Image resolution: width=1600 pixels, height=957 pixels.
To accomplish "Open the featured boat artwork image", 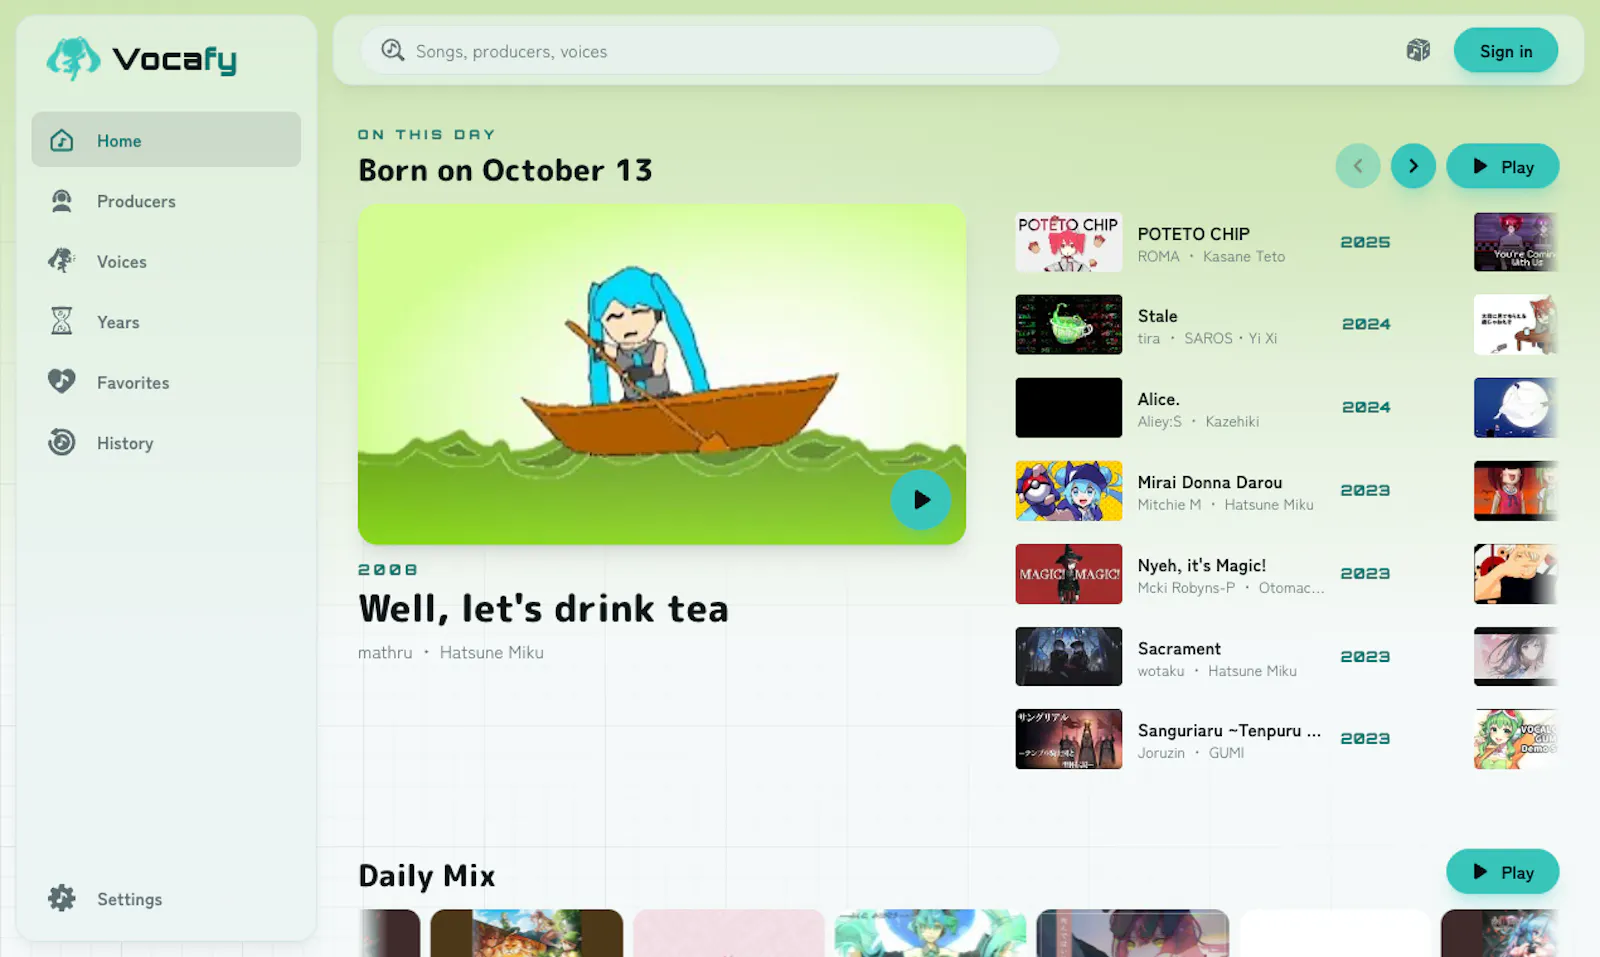I will (662, 374).
